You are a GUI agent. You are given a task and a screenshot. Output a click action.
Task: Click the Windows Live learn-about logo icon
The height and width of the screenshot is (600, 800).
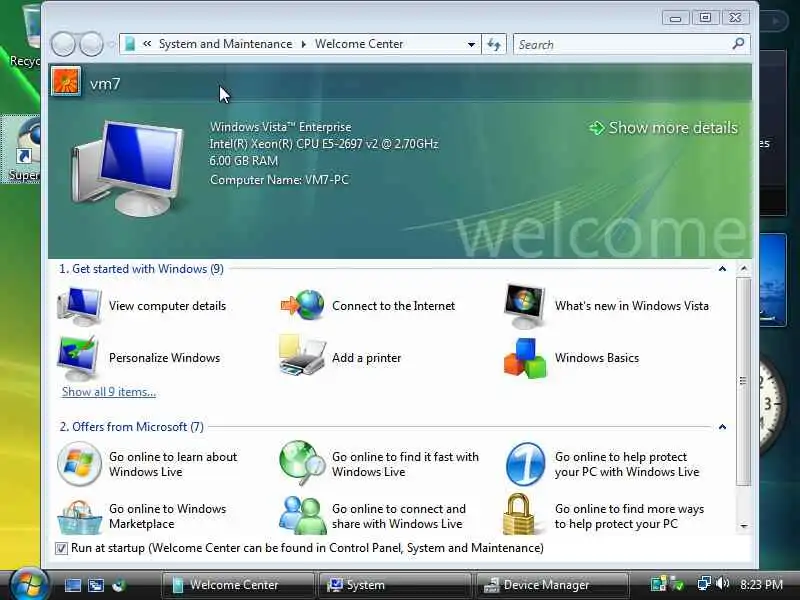(79, 464)
